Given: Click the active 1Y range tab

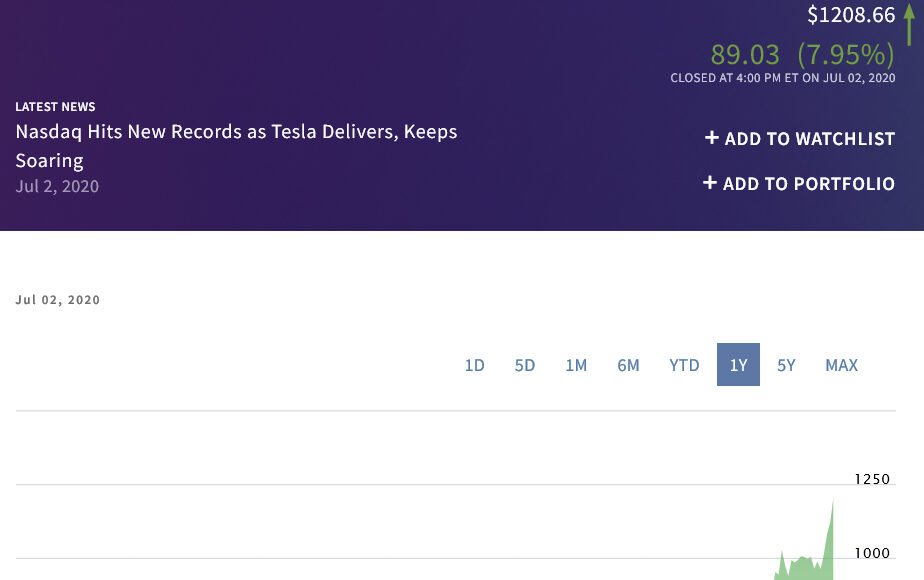Looking at the screenshot, I should pyautogui.click(x=738, y=365).
